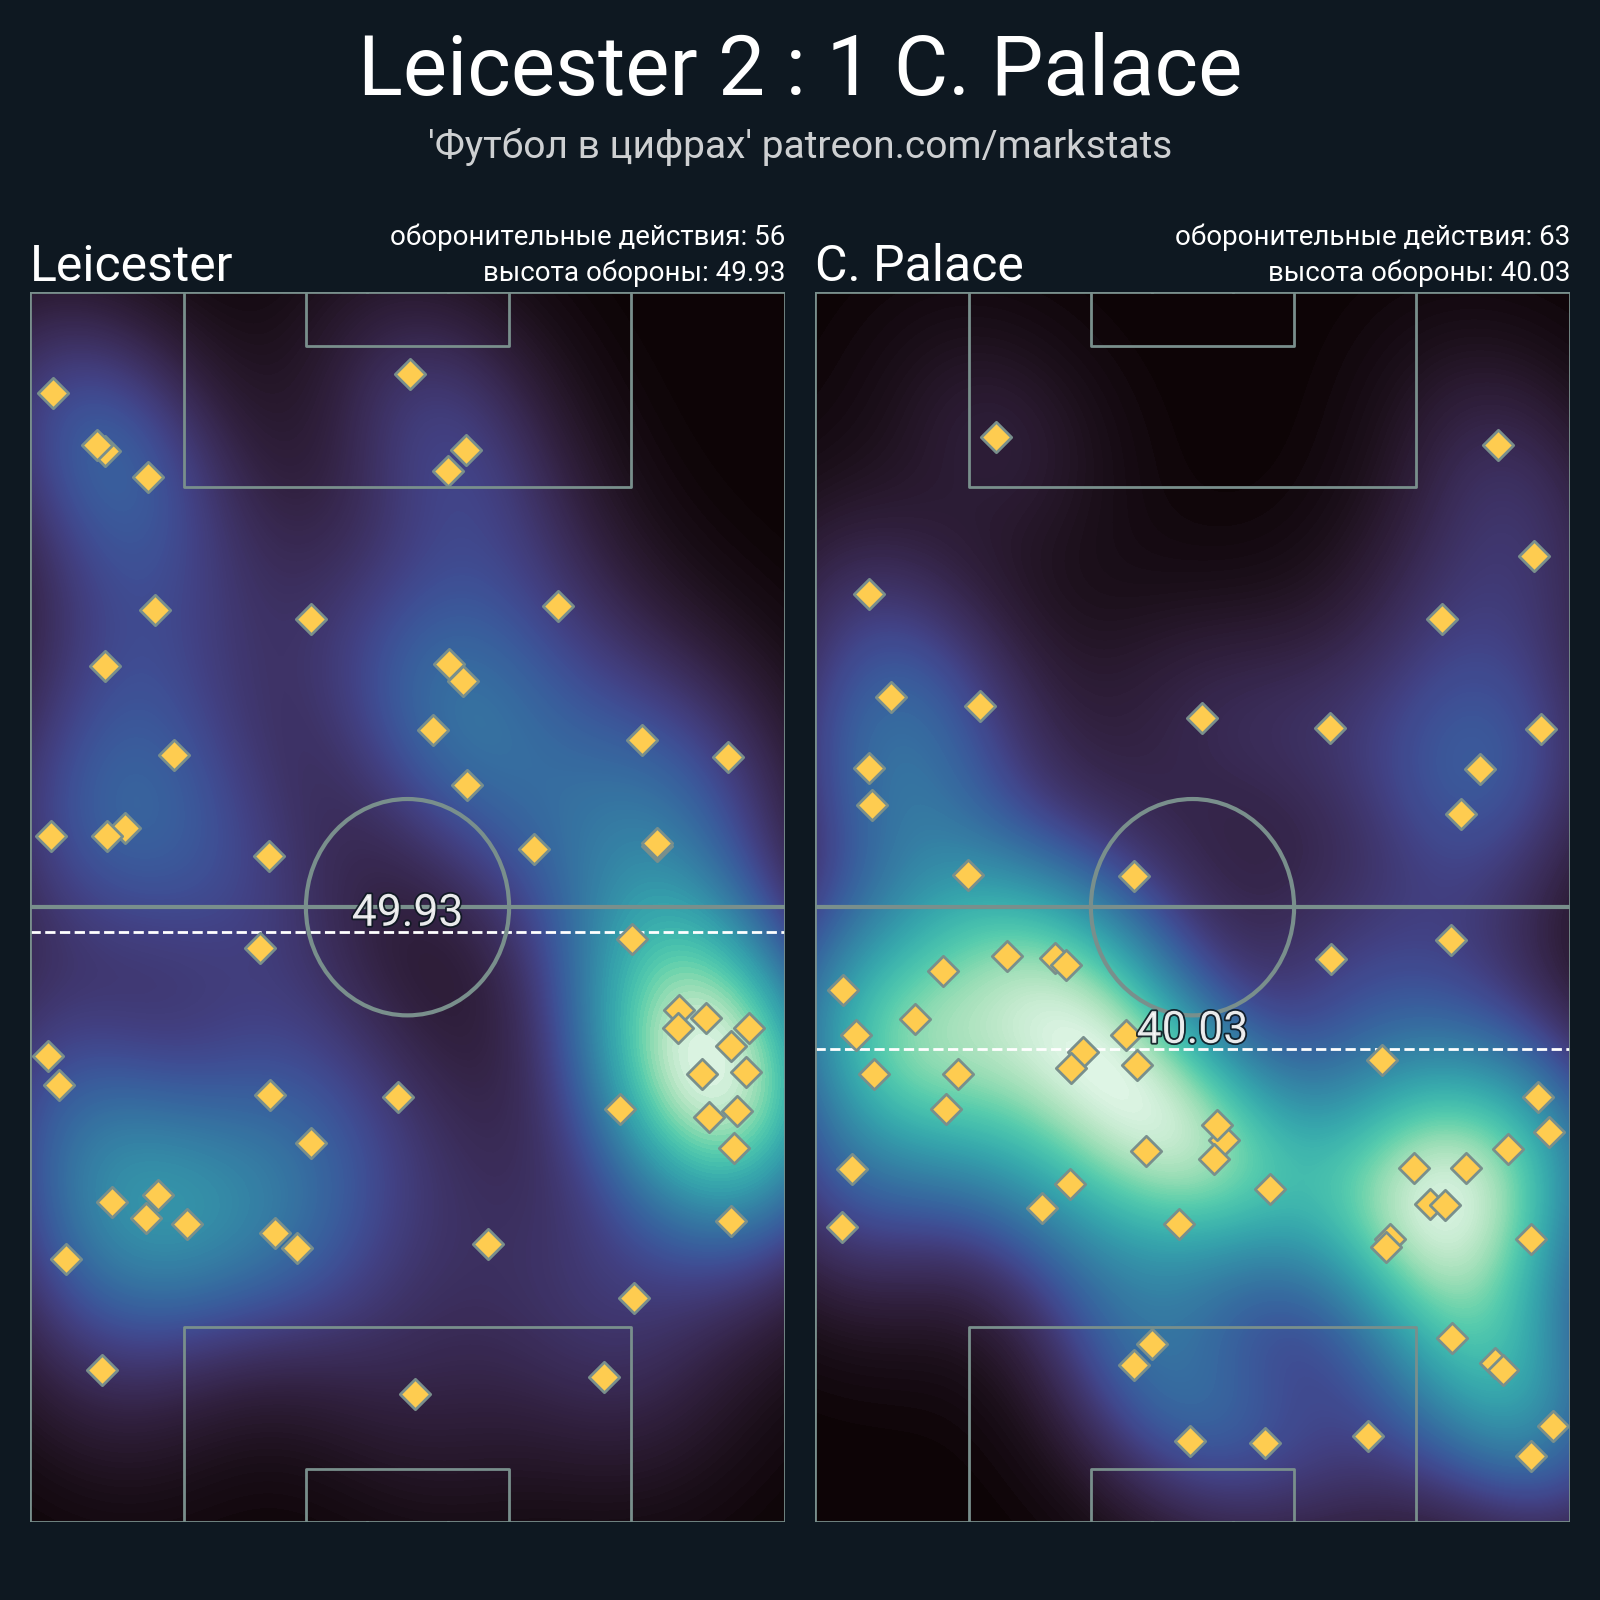Click inside Palace pitch's top six-yard box

[1193, 320]
